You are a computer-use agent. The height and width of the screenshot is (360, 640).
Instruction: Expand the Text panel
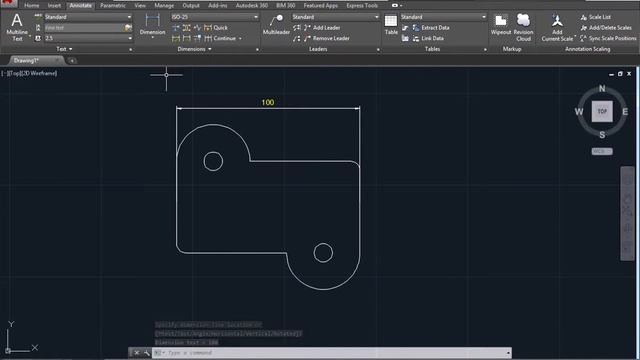click(x=64, y=49)
